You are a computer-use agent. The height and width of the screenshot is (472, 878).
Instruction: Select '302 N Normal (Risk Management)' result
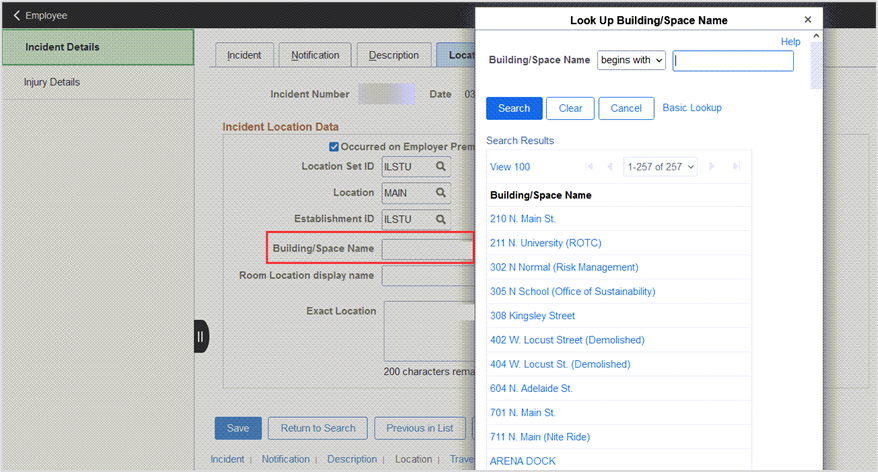pos(564,267)
